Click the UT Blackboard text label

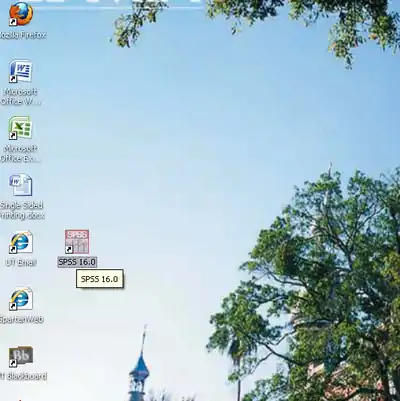click(23, 377)
